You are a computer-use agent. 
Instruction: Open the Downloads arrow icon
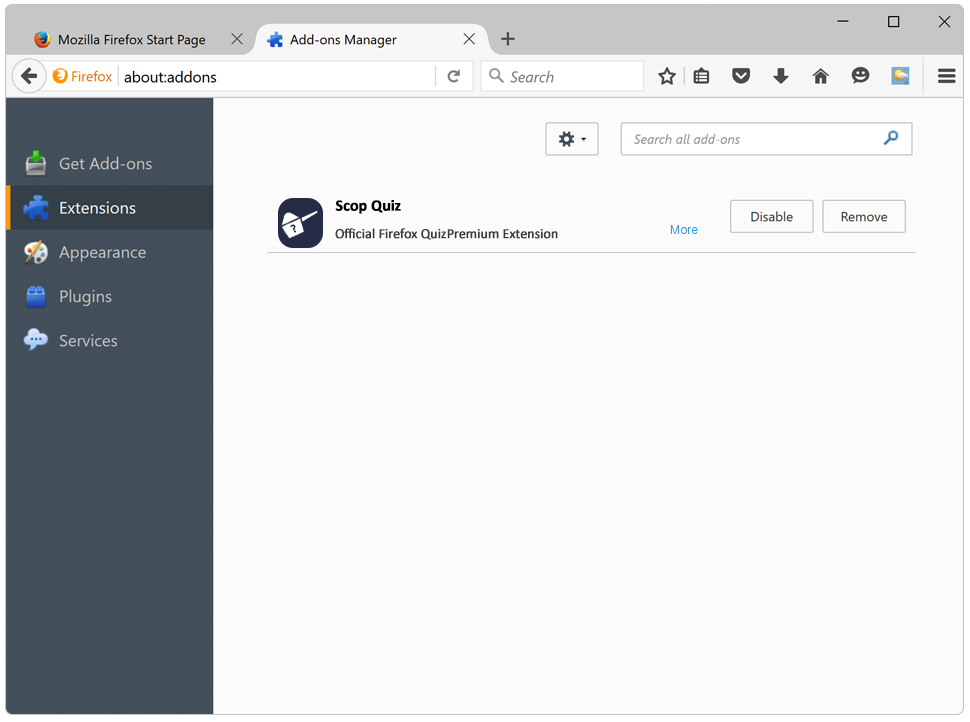pos(781,77)
